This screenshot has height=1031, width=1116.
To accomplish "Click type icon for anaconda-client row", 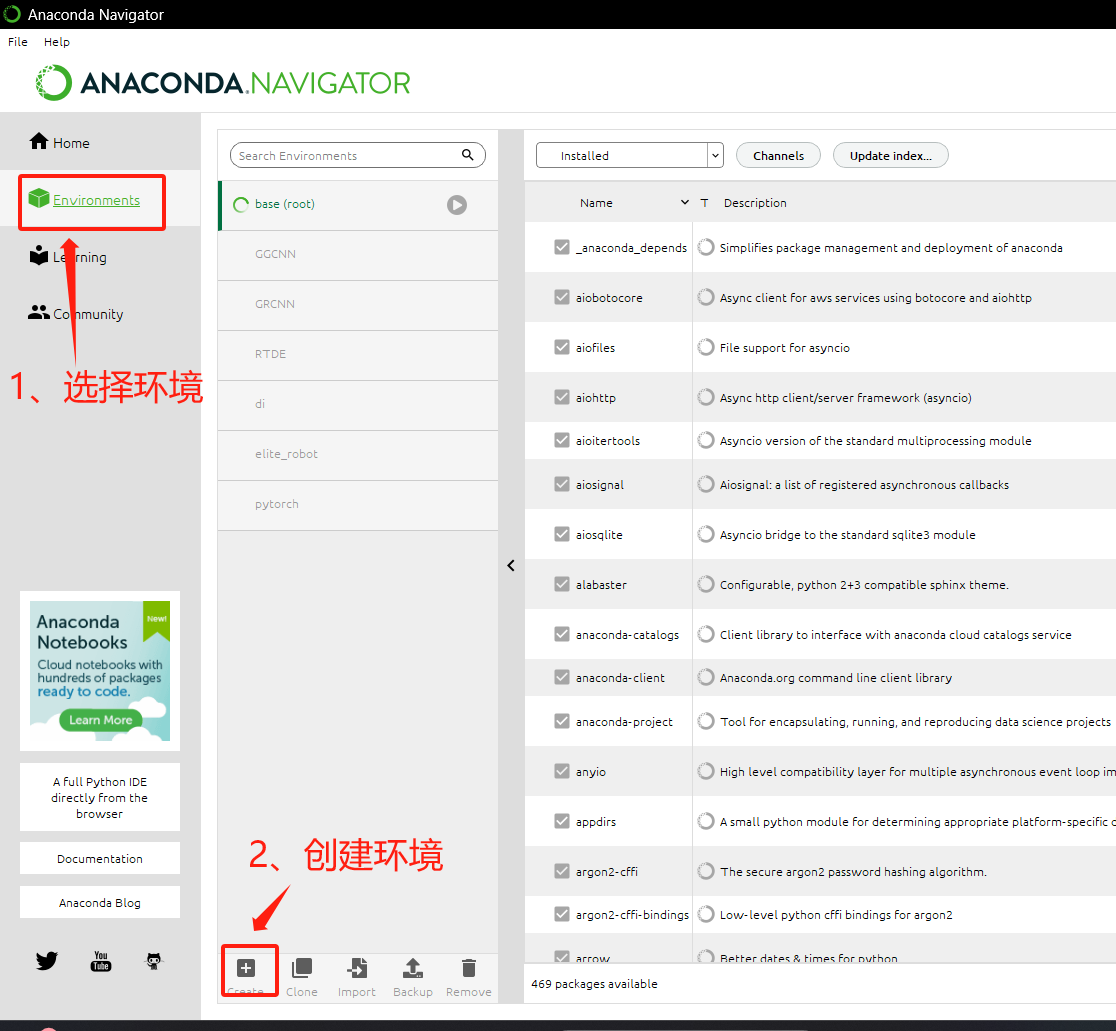I will [x=705, y=677].
